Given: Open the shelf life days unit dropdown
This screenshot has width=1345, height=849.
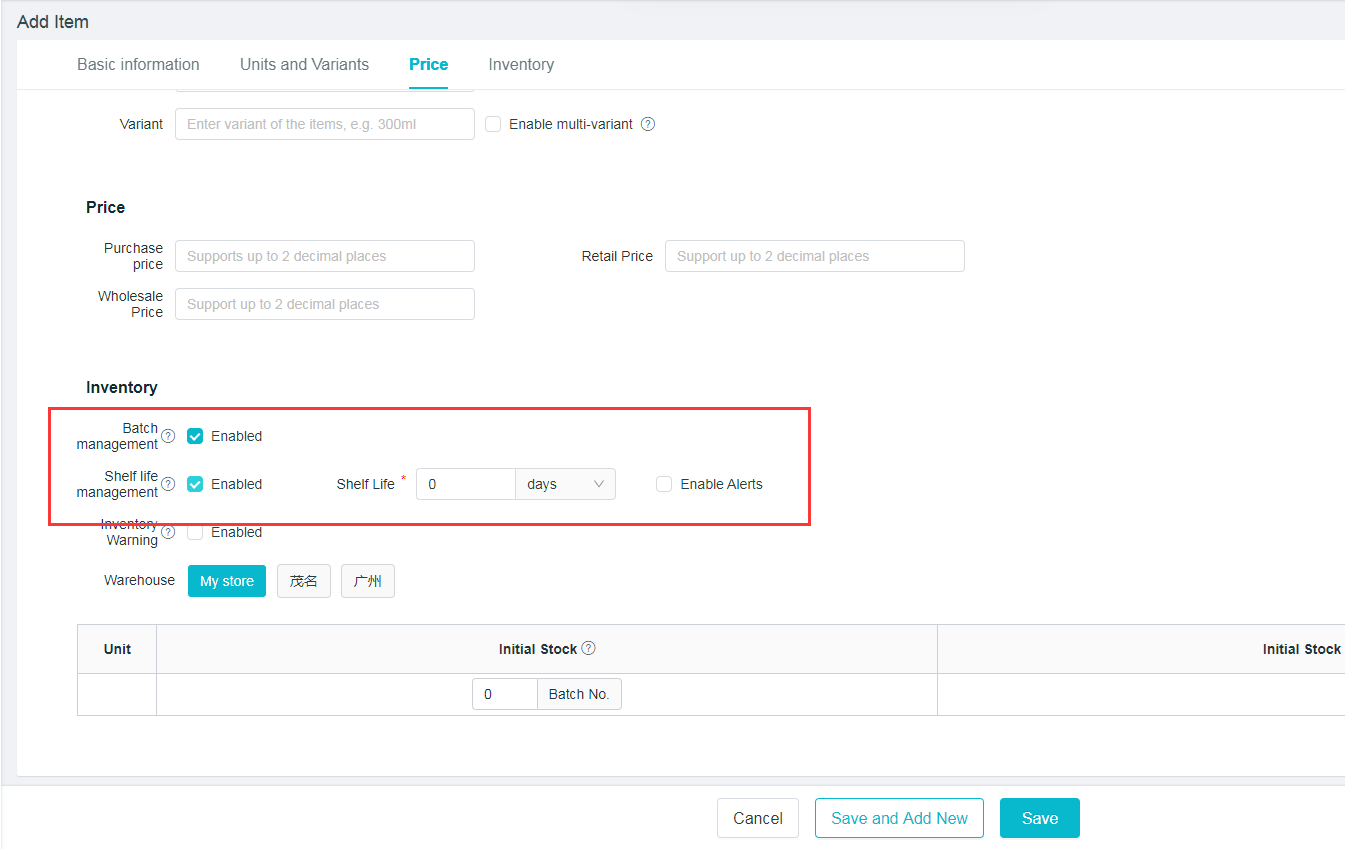Looking at the screenshot, I should [x=566, y=484].
